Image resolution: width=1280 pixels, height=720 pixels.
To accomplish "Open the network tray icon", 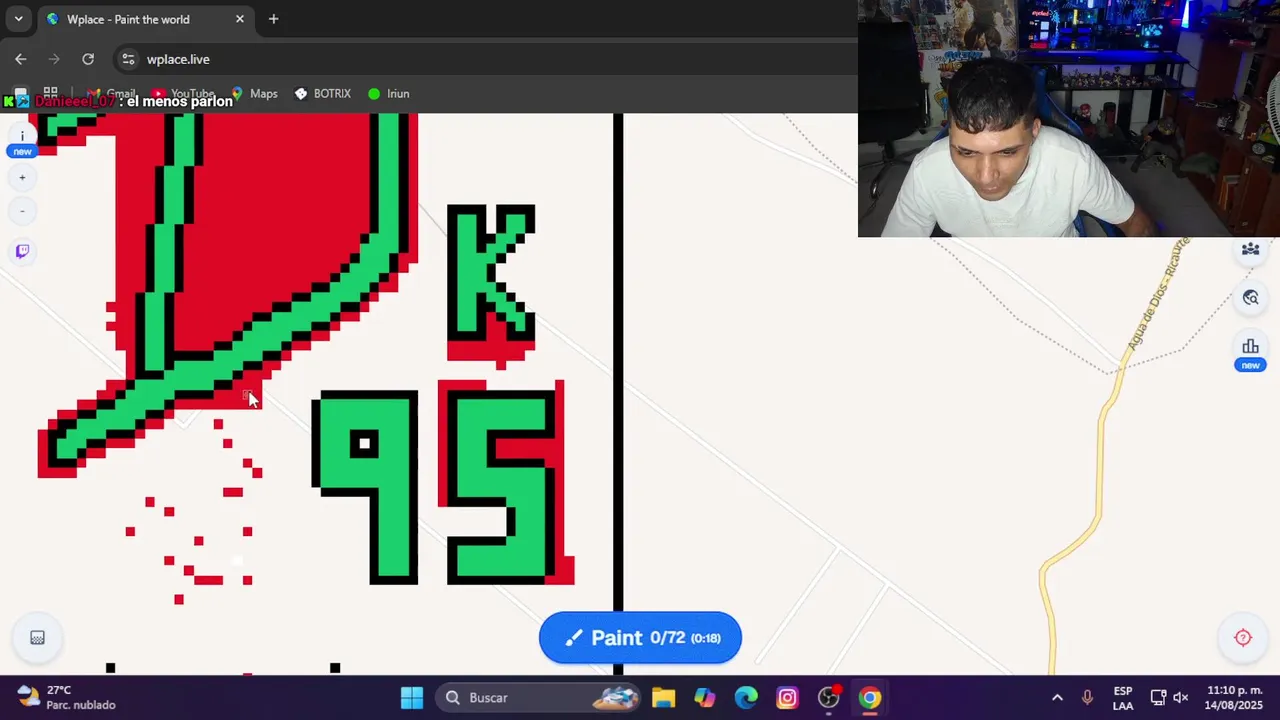I will click(x=1158, y=698).
